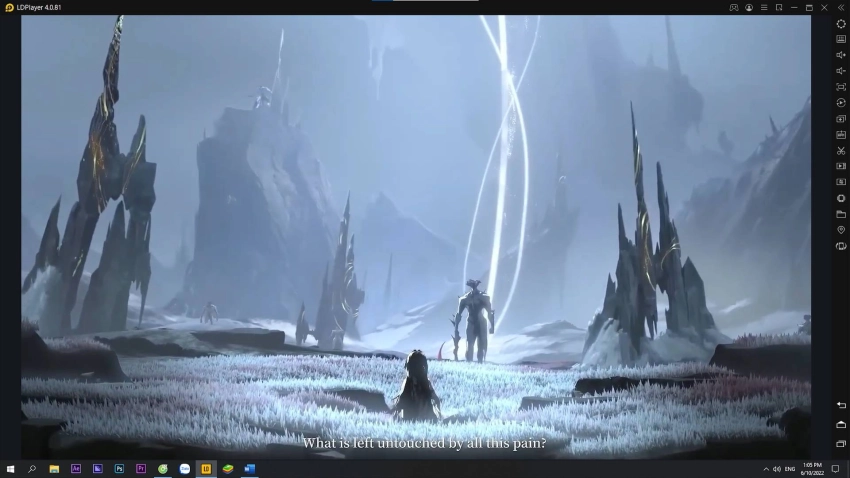Collapse the right sidebar with double chevron
The width and height of the screenshot is (850, 478).
841,7
